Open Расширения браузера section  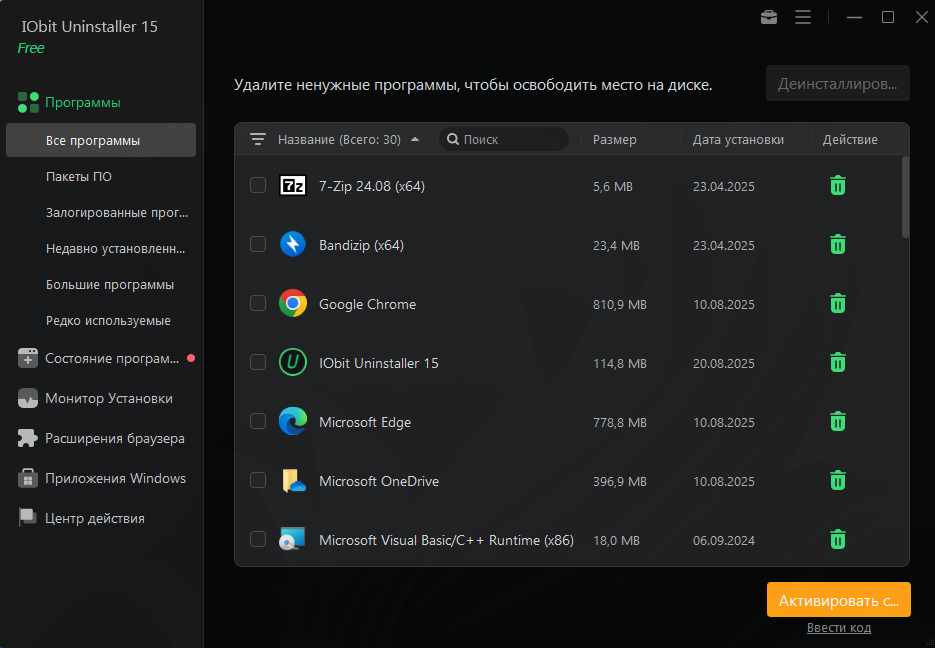coord(114,438)
